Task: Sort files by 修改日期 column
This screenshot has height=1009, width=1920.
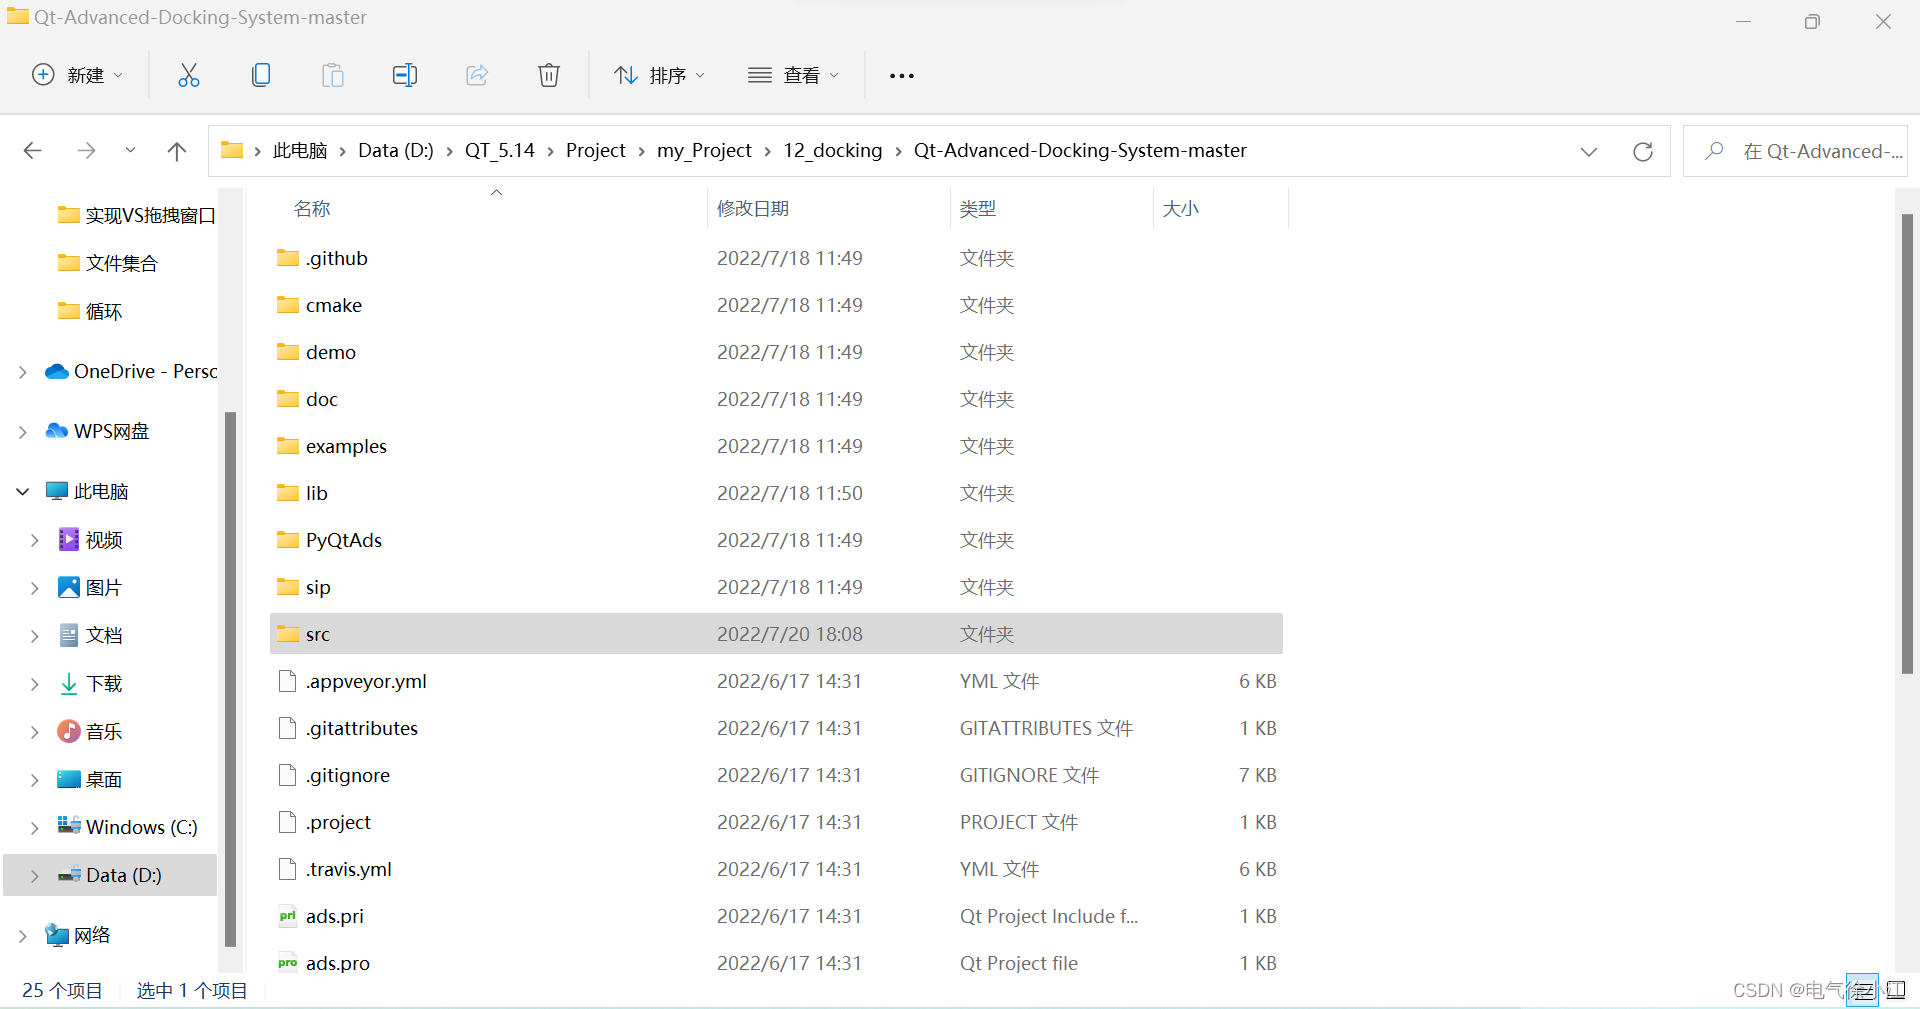Action: pos(753,208)
